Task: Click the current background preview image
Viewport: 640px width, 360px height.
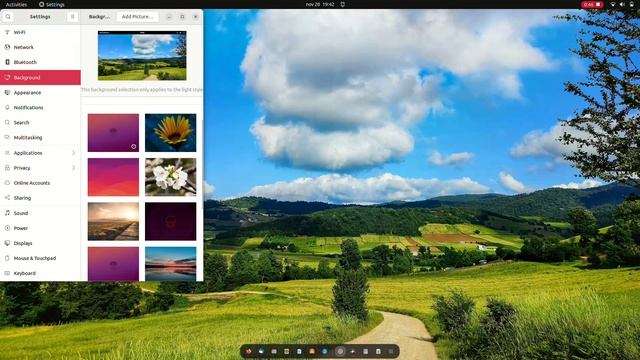Action: pos(142,56)
